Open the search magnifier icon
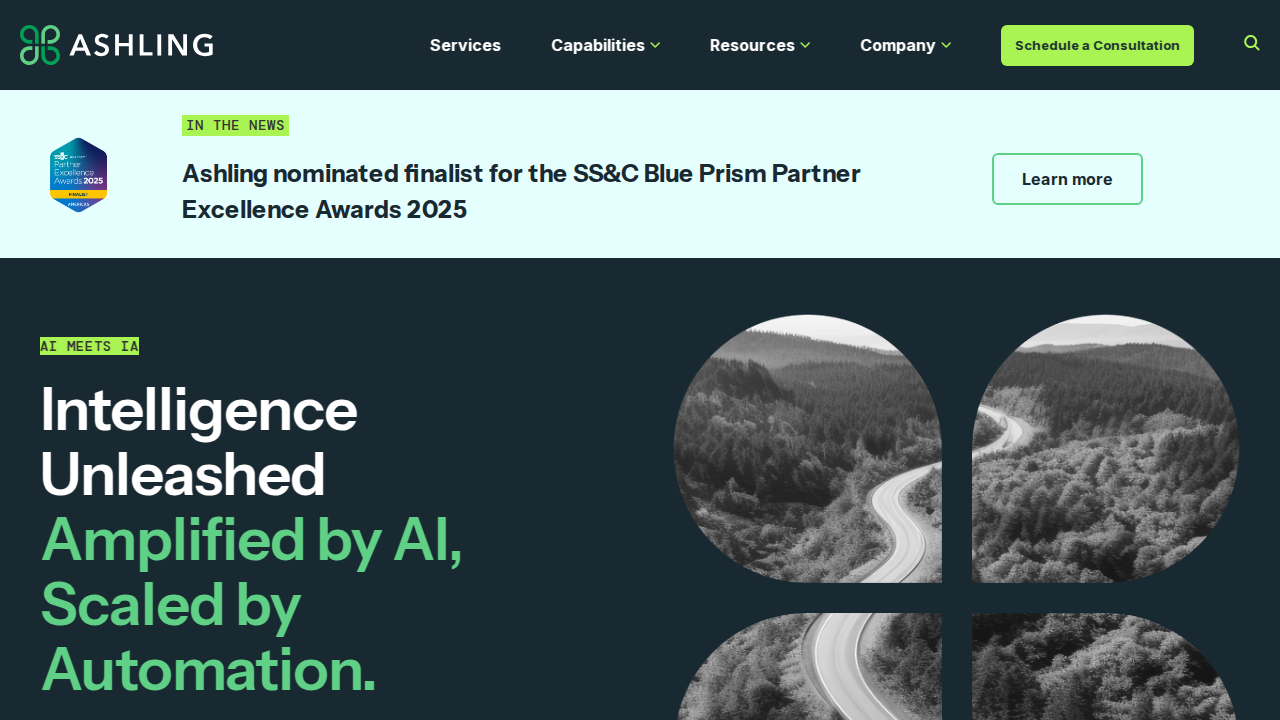This screenshot has width=1280, height=720. [x=1252, y=43]
